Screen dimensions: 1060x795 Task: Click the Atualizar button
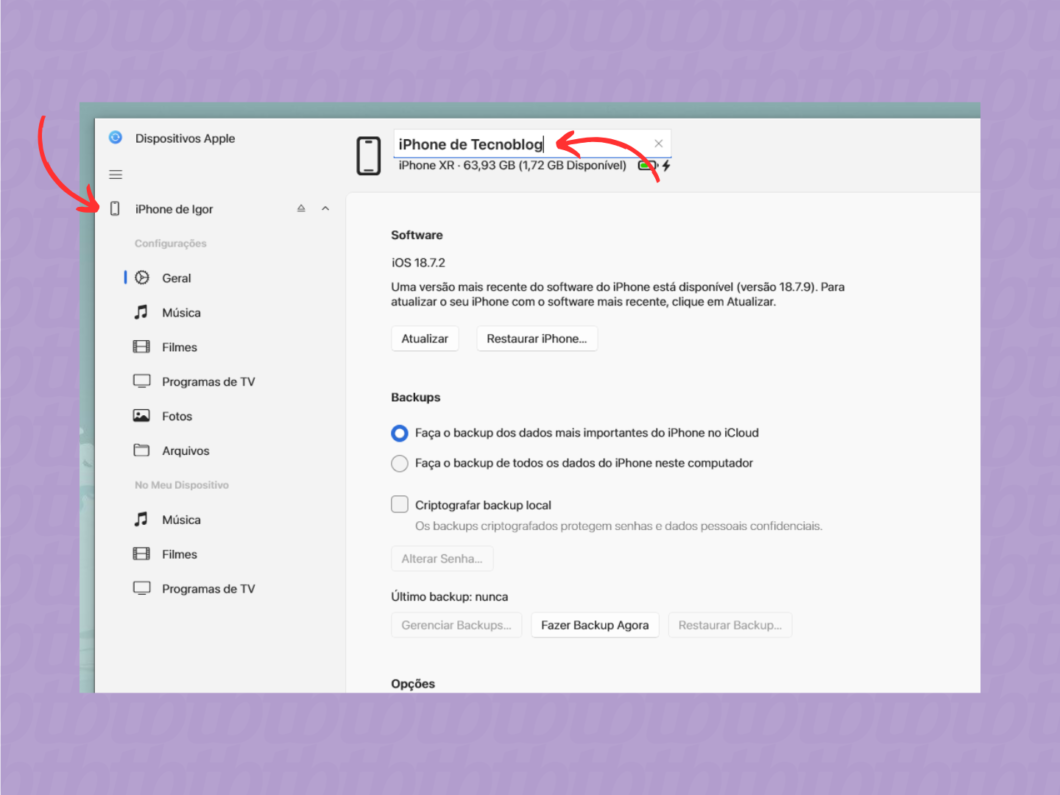(425, 339)
